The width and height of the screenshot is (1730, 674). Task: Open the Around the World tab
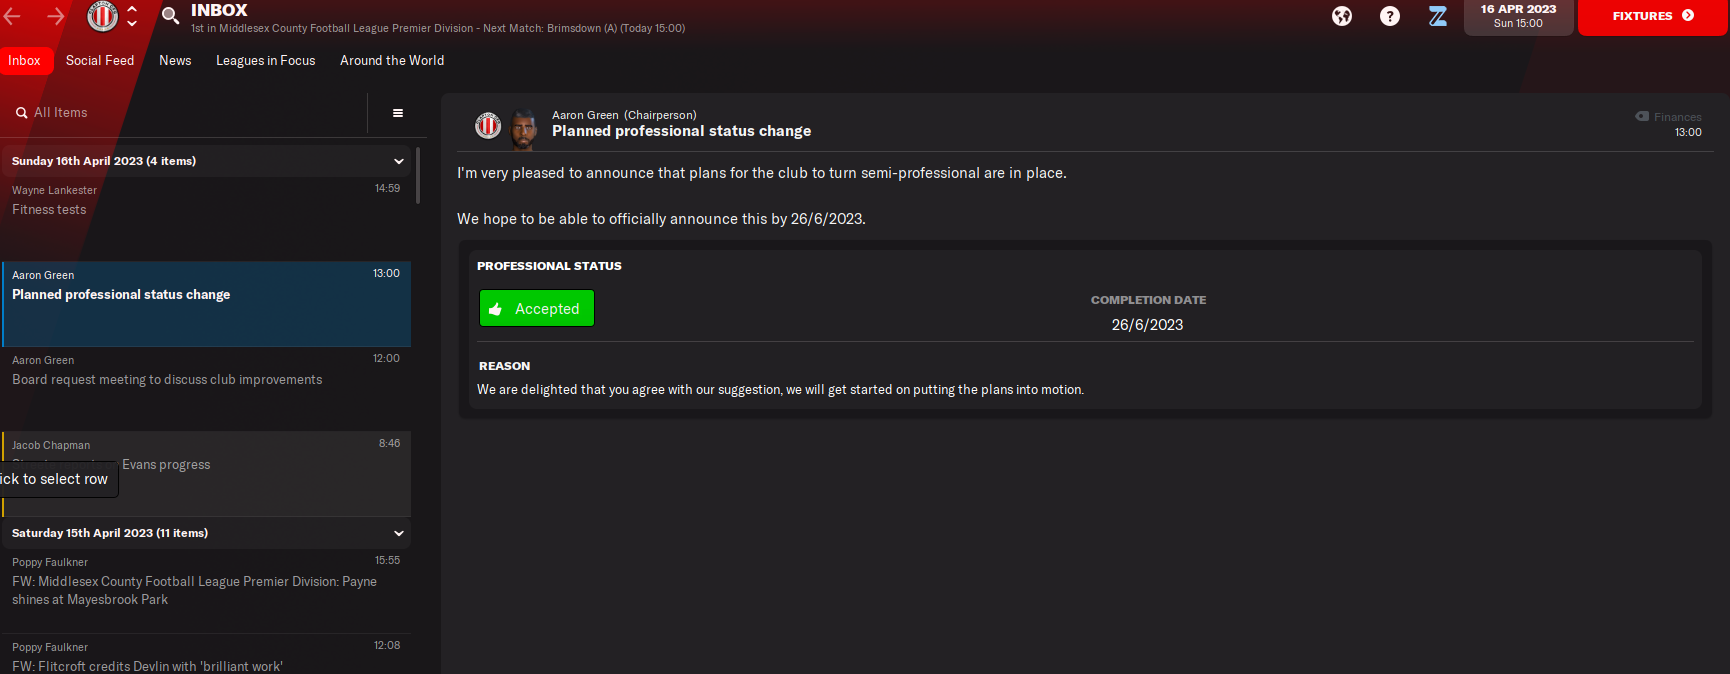[x=392, y=61]
